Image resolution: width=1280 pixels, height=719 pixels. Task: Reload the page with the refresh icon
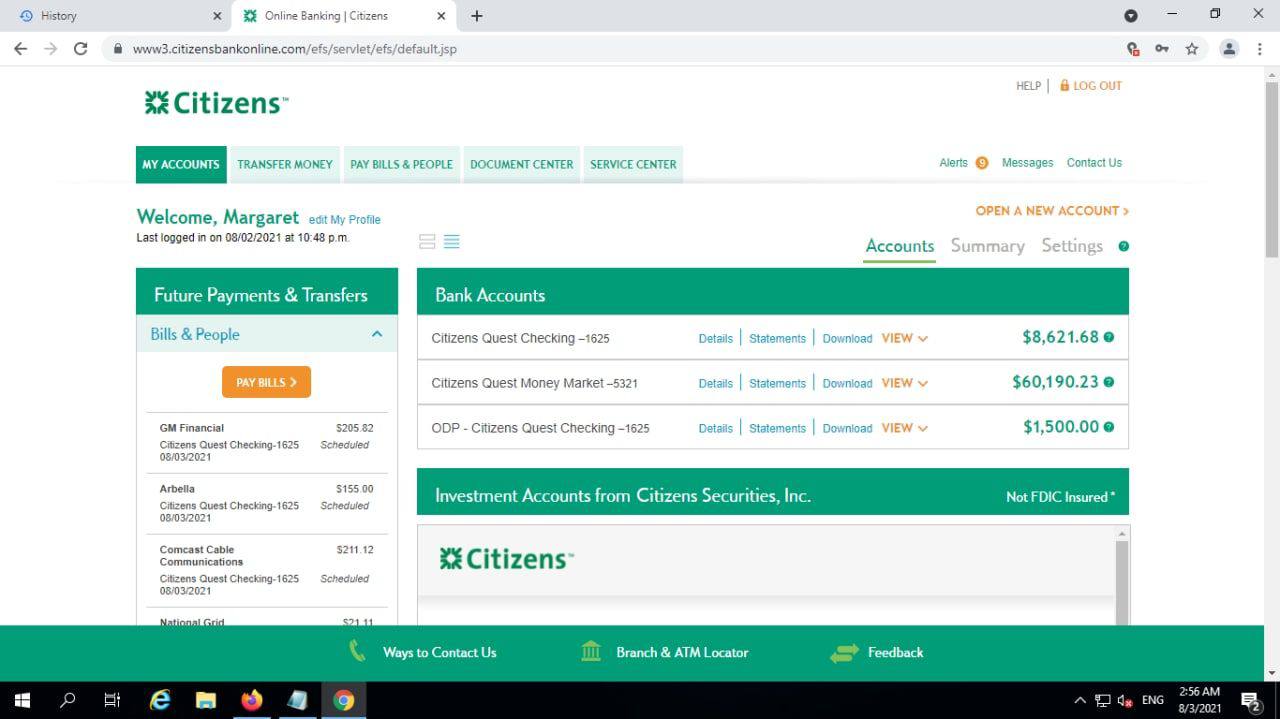[81, 48]
